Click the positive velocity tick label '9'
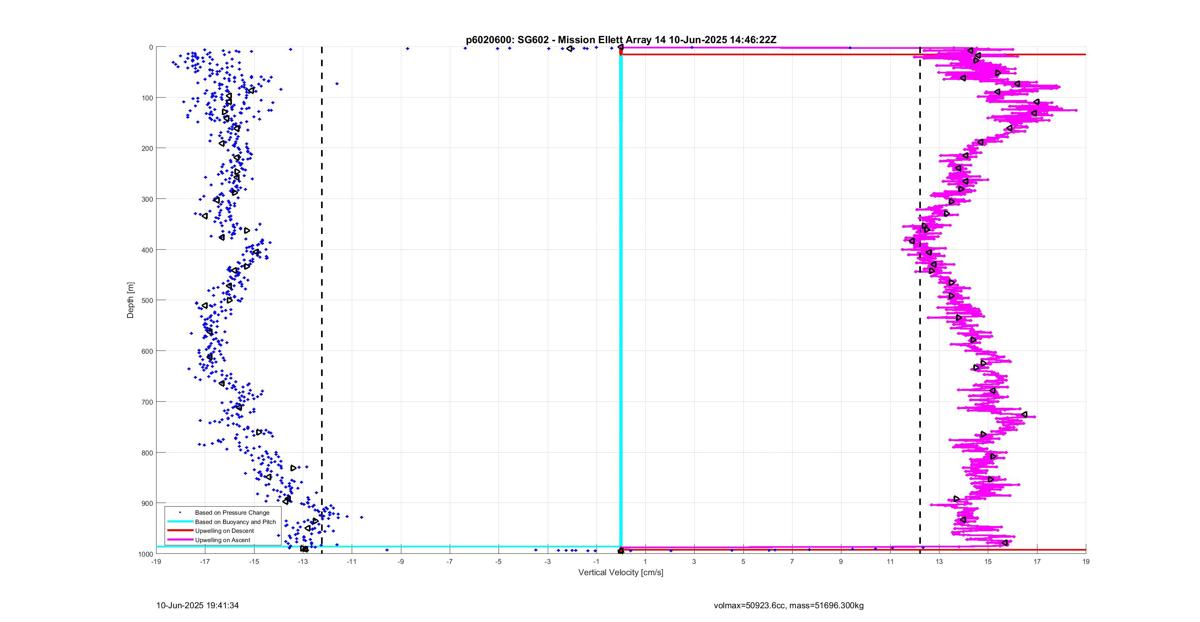The image size is (1200, 622). [x=841, y=562]
